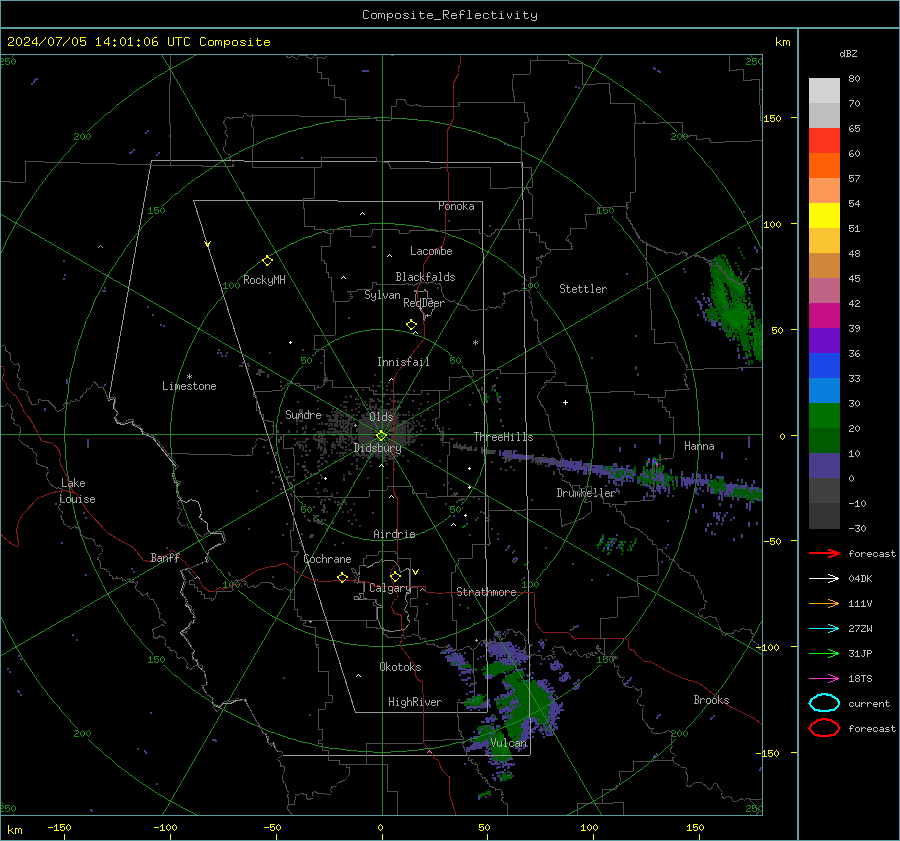Click the Strathmore label
This screenshot has height=841, width=900.
tap(486, 592)
